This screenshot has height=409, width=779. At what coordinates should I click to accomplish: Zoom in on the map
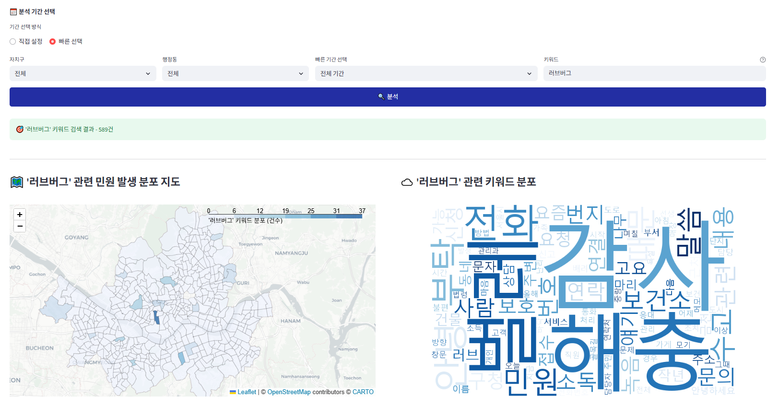coord(19,215)
